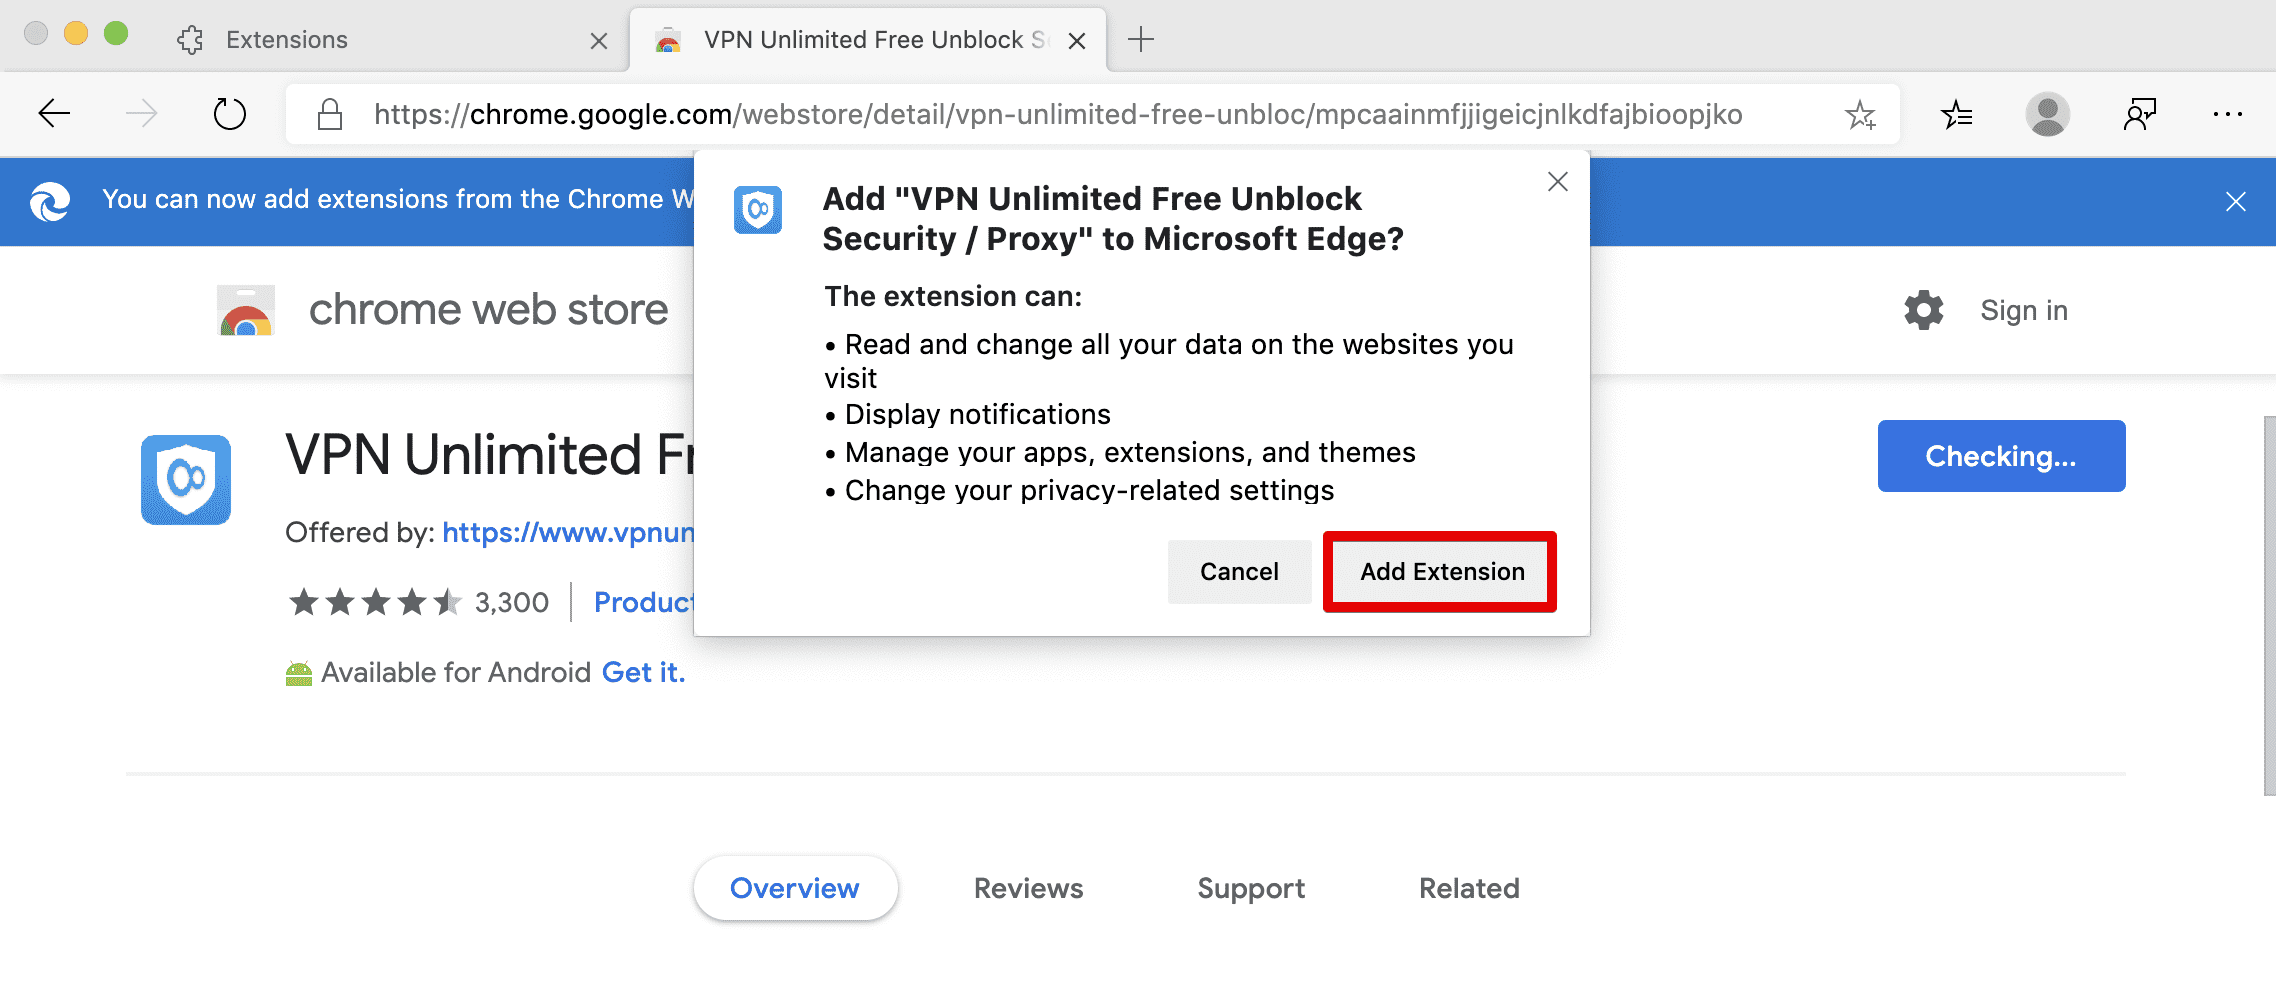Click inside the address bar URL
Viewport: 2276px width, 998px height.
(1000, 113)
